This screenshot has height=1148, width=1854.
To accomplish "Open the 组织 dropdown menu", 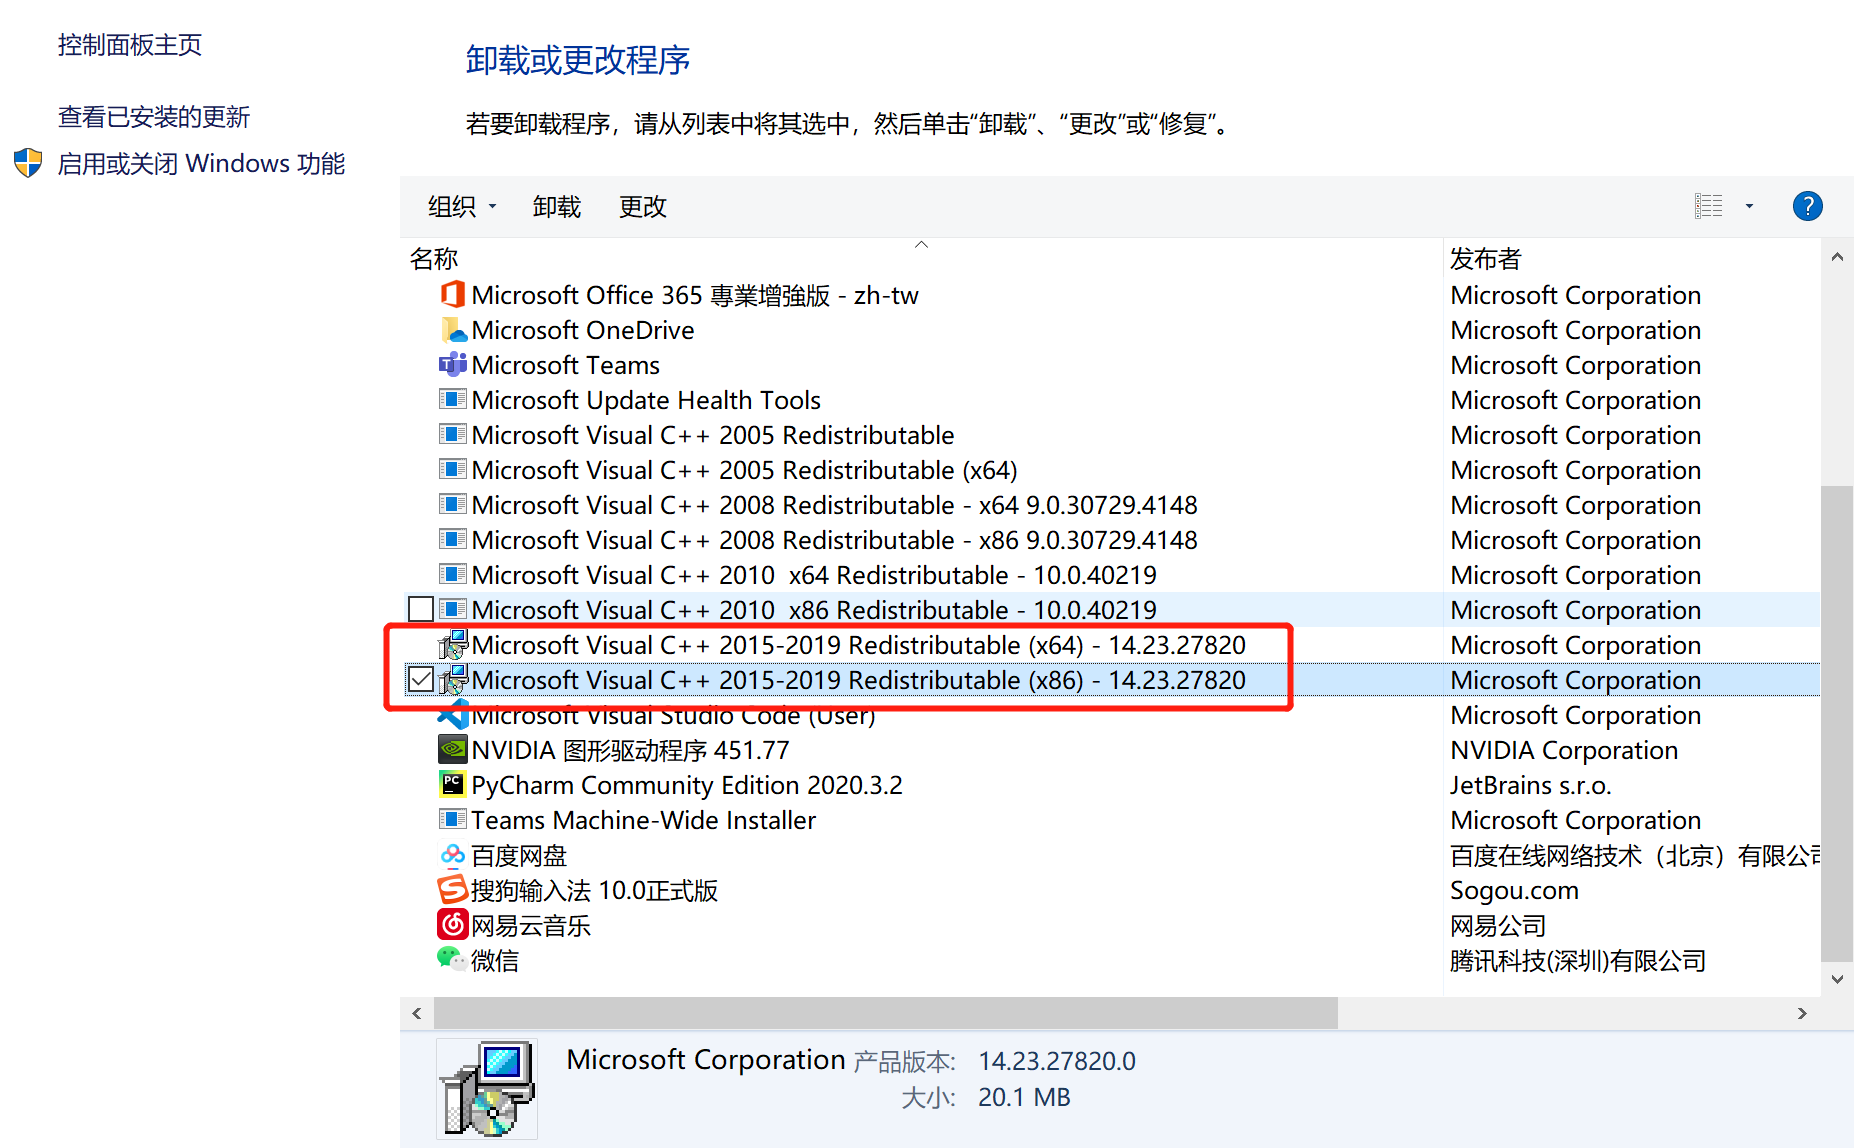I will [x=462, y=206].
